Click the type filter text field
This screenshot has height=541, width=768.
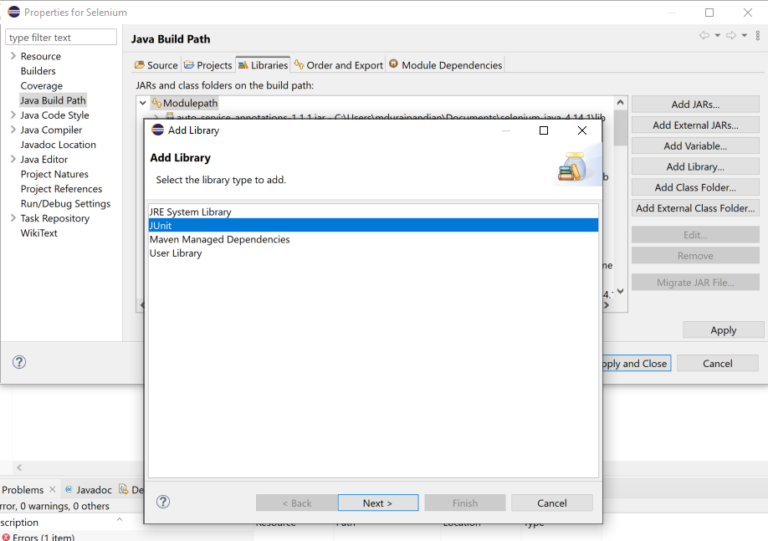[61, 37]
